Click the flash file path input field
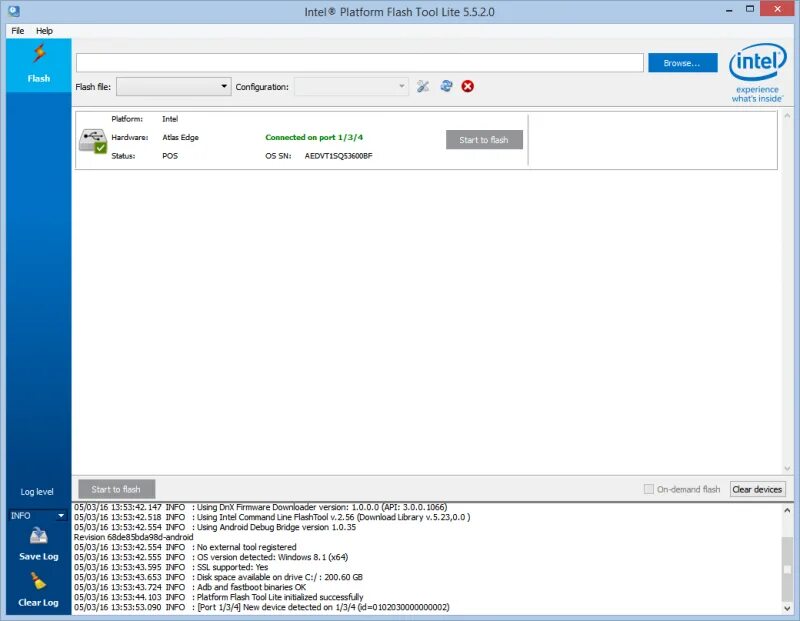This screenshot has height=621, width=800. coord(360,63)
